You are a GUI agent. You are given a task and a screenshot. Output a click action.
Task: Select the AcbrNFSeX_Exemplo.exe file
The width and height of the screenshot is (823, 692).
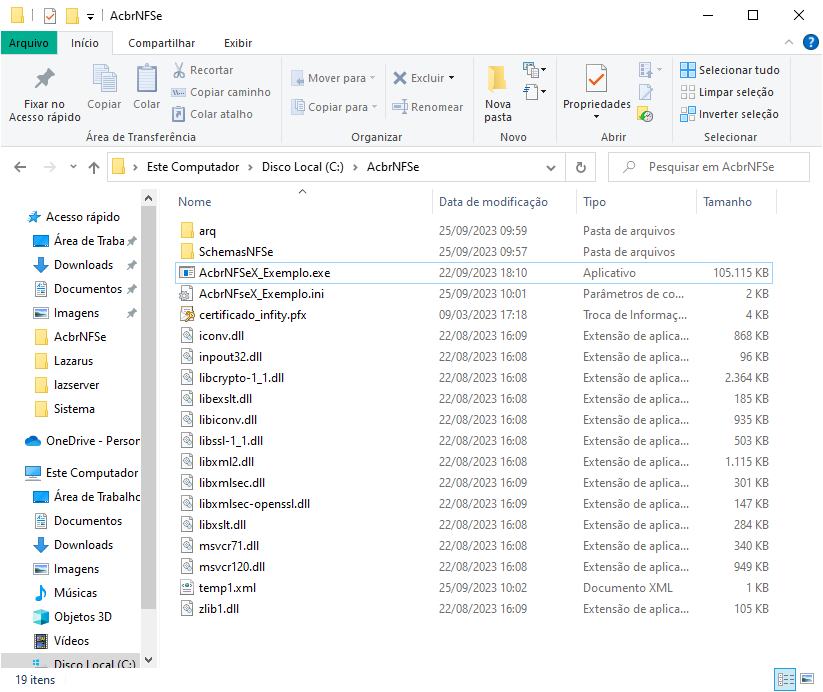(473, 273)
